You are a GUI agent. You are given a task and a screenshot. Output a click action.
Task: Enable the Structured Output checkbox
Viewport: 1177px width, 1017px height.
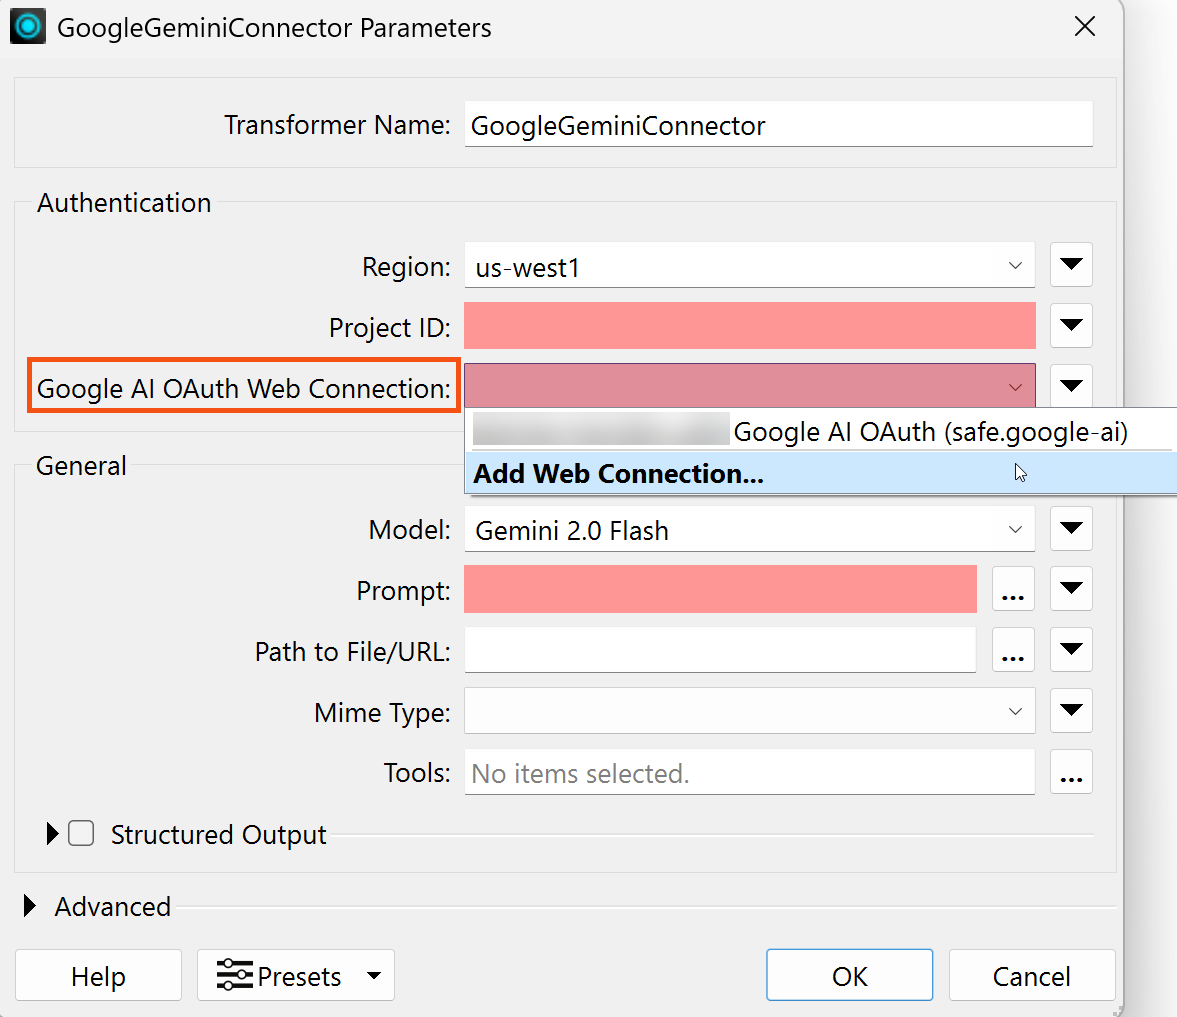[x=81, y=834]
